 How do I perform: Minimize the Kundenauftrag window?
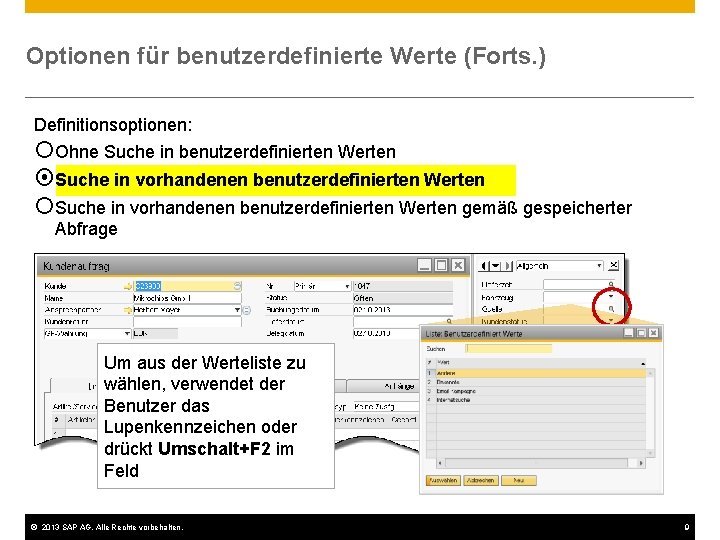click(x=424, y=265)
